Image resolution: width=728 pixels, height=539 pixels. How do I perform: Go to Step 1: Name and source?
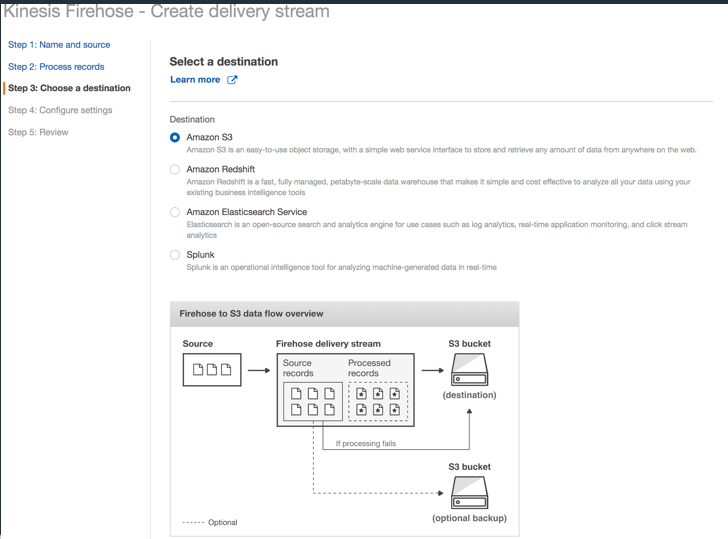tap(59, 45)
